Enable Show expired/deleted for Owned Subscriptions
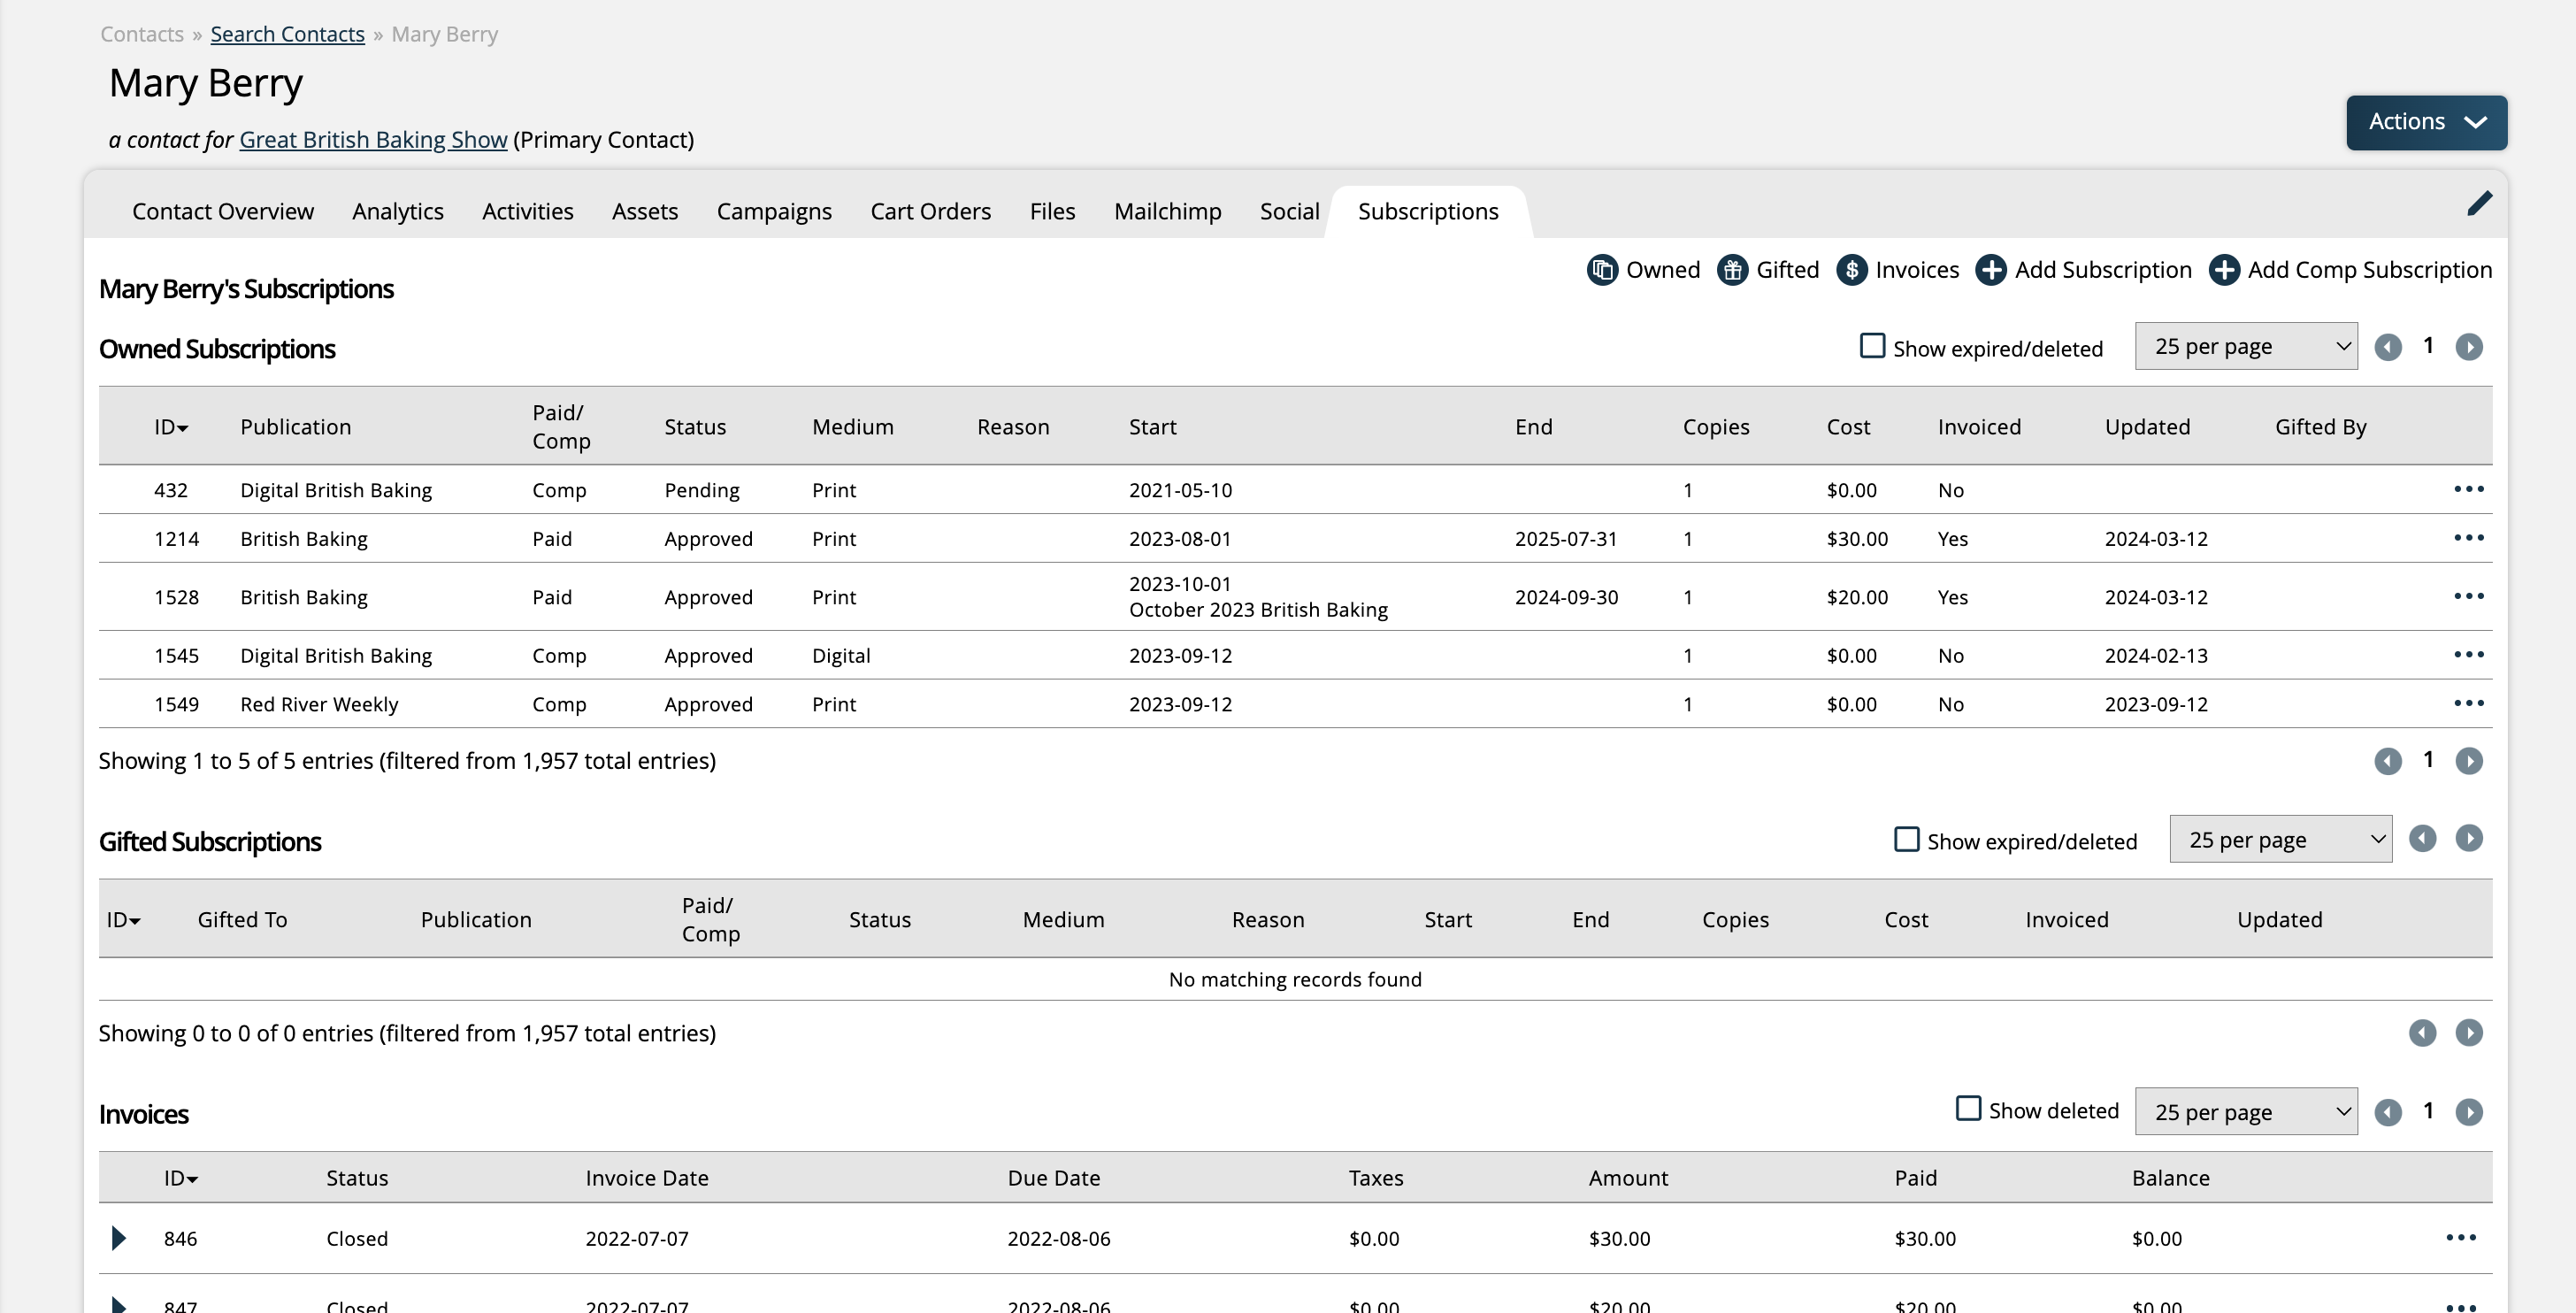 [1872, 346]
